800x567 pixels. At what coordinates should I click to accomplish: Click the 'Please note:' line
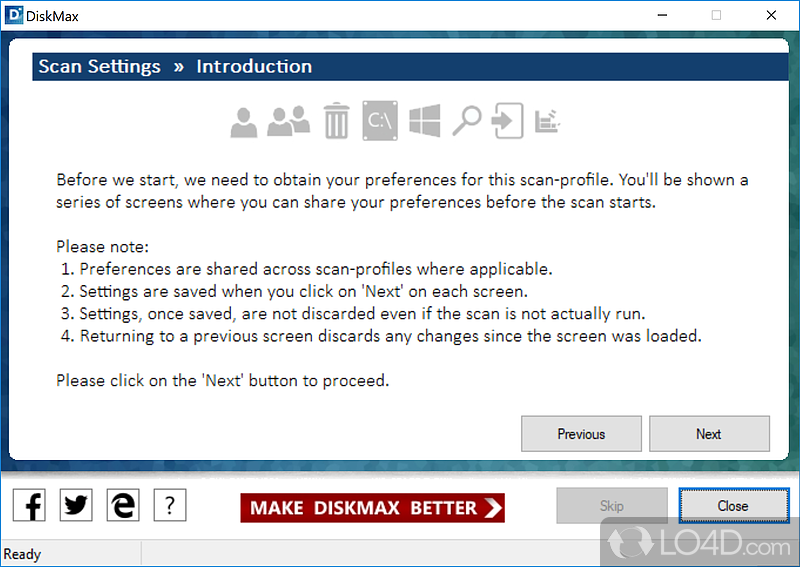pos(102,247)
